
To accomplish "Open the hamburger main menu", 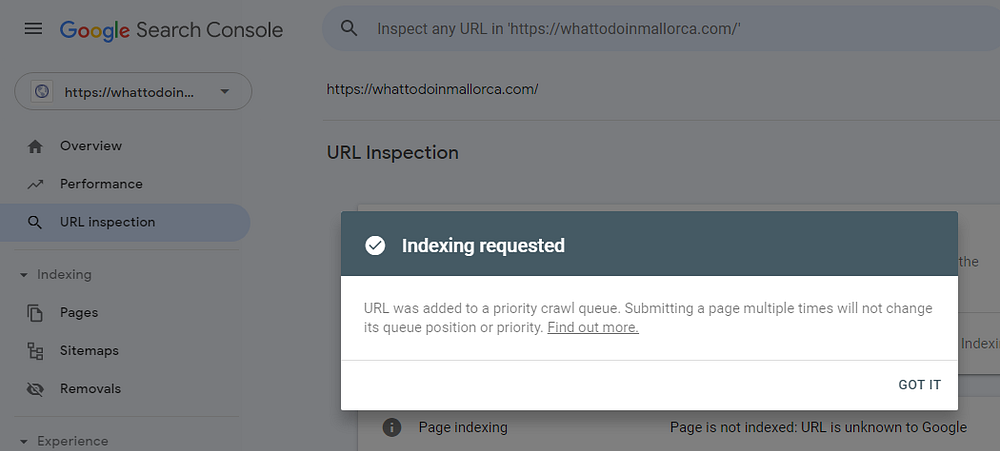I will pyautogui.click(x=33, y=29).
